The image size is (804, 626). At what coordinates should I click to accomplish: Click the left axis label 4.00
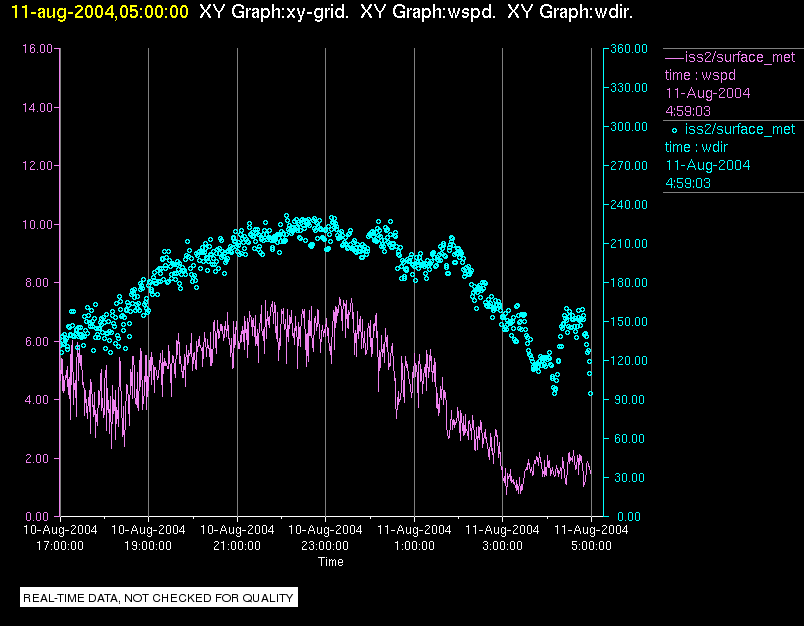39,399
